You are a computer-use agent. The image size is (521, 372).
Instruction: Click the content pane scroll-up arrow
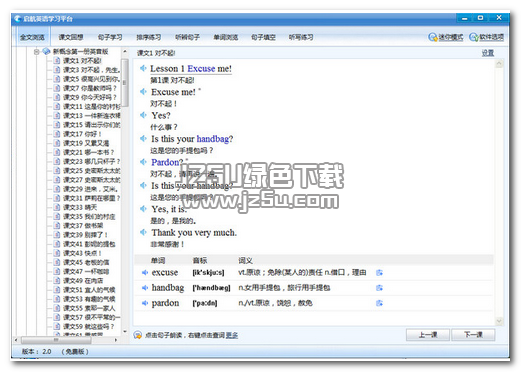click(x=499, y=64)
